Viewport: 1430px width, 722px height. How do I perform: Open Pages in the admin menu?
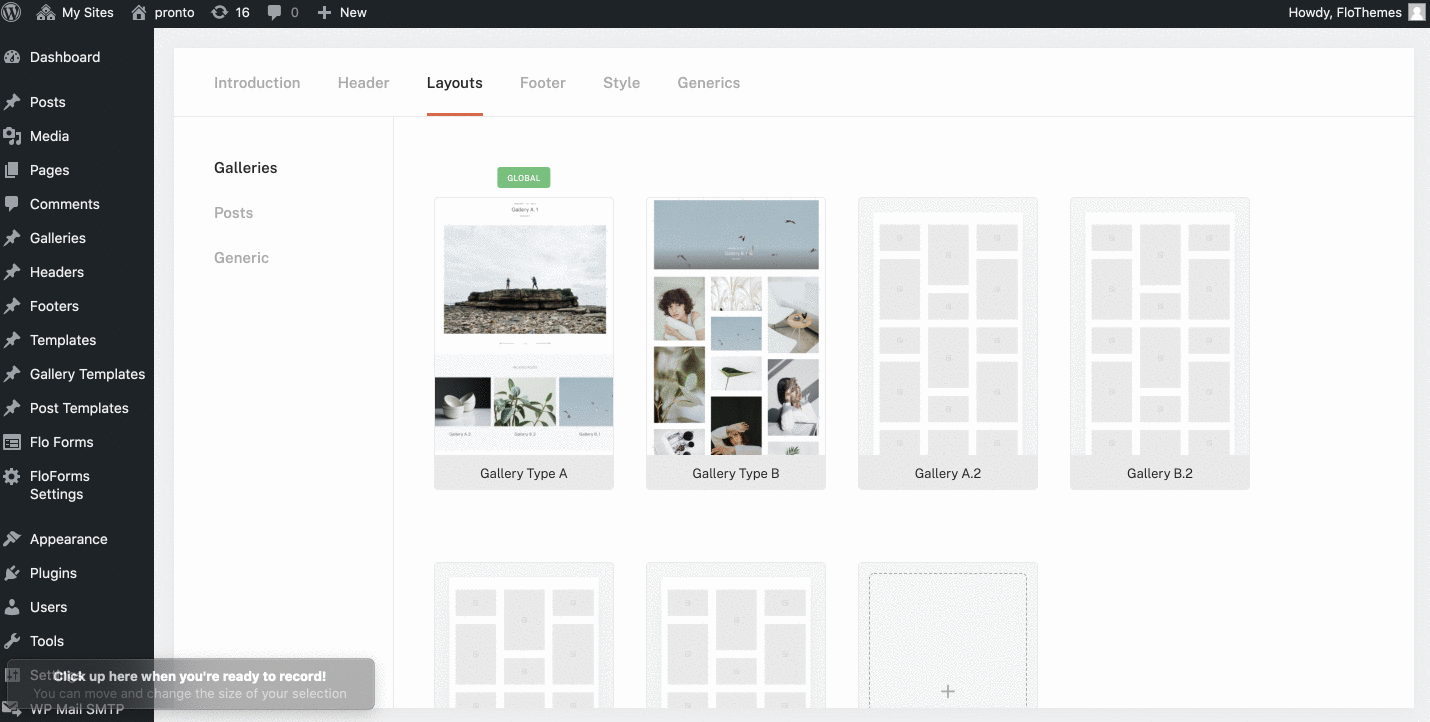pyautogui.click(x=50, y=170)
